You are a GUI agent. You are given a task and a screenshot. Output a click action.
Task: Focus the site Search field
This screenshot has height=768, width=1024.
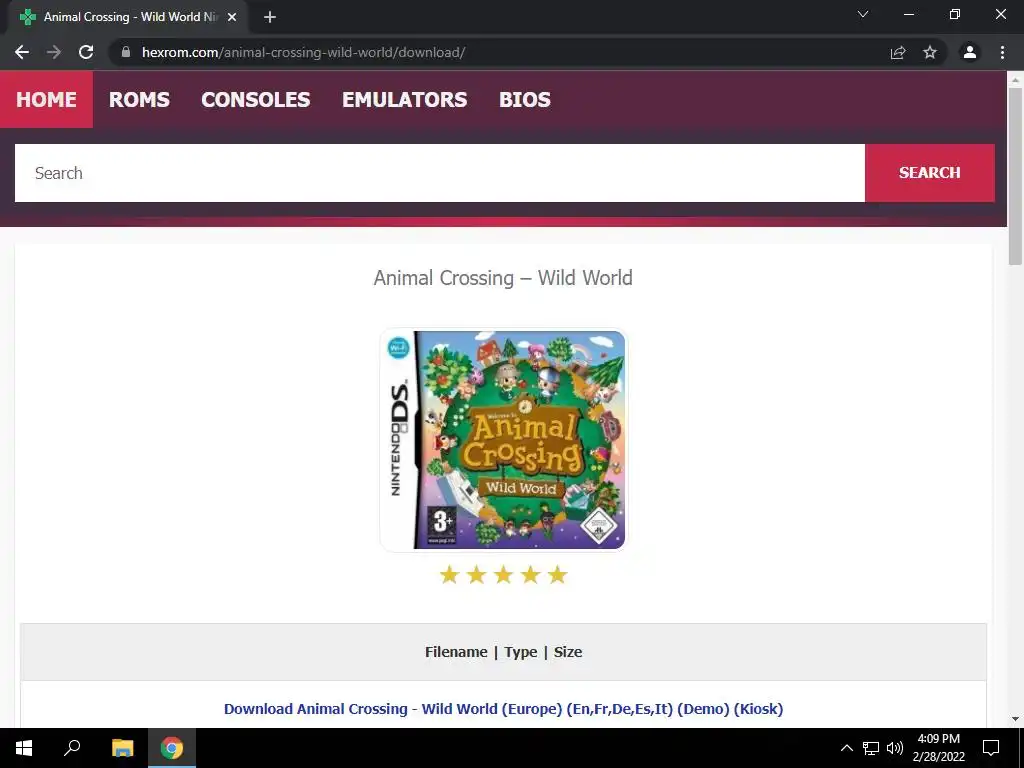pos(440,173)
